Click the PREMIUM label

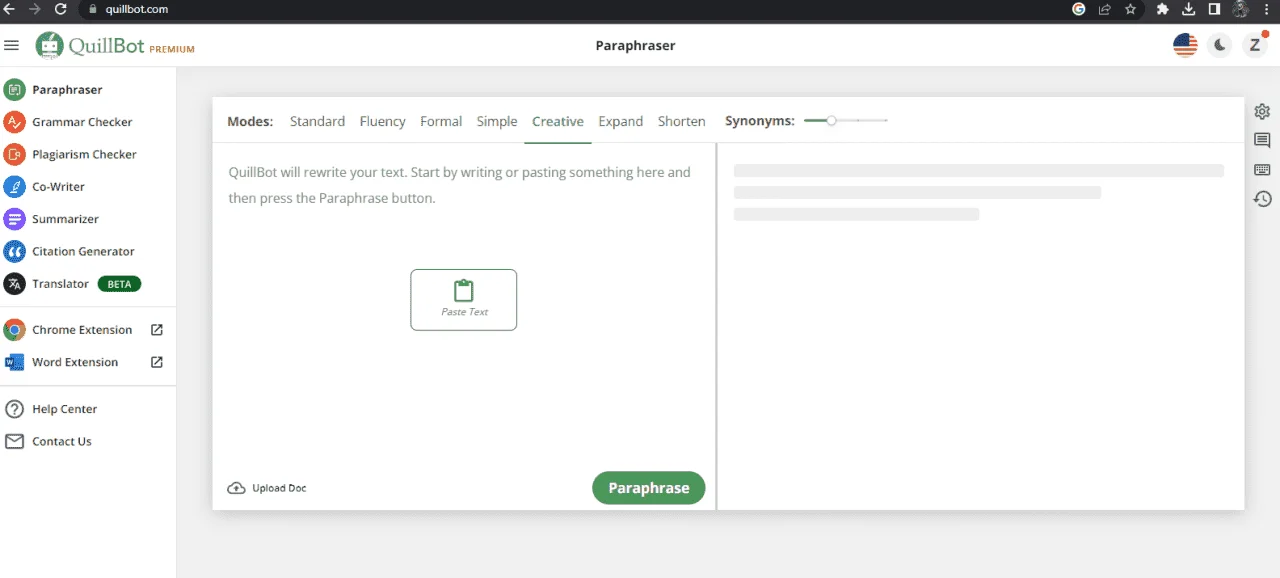(172, 49)
